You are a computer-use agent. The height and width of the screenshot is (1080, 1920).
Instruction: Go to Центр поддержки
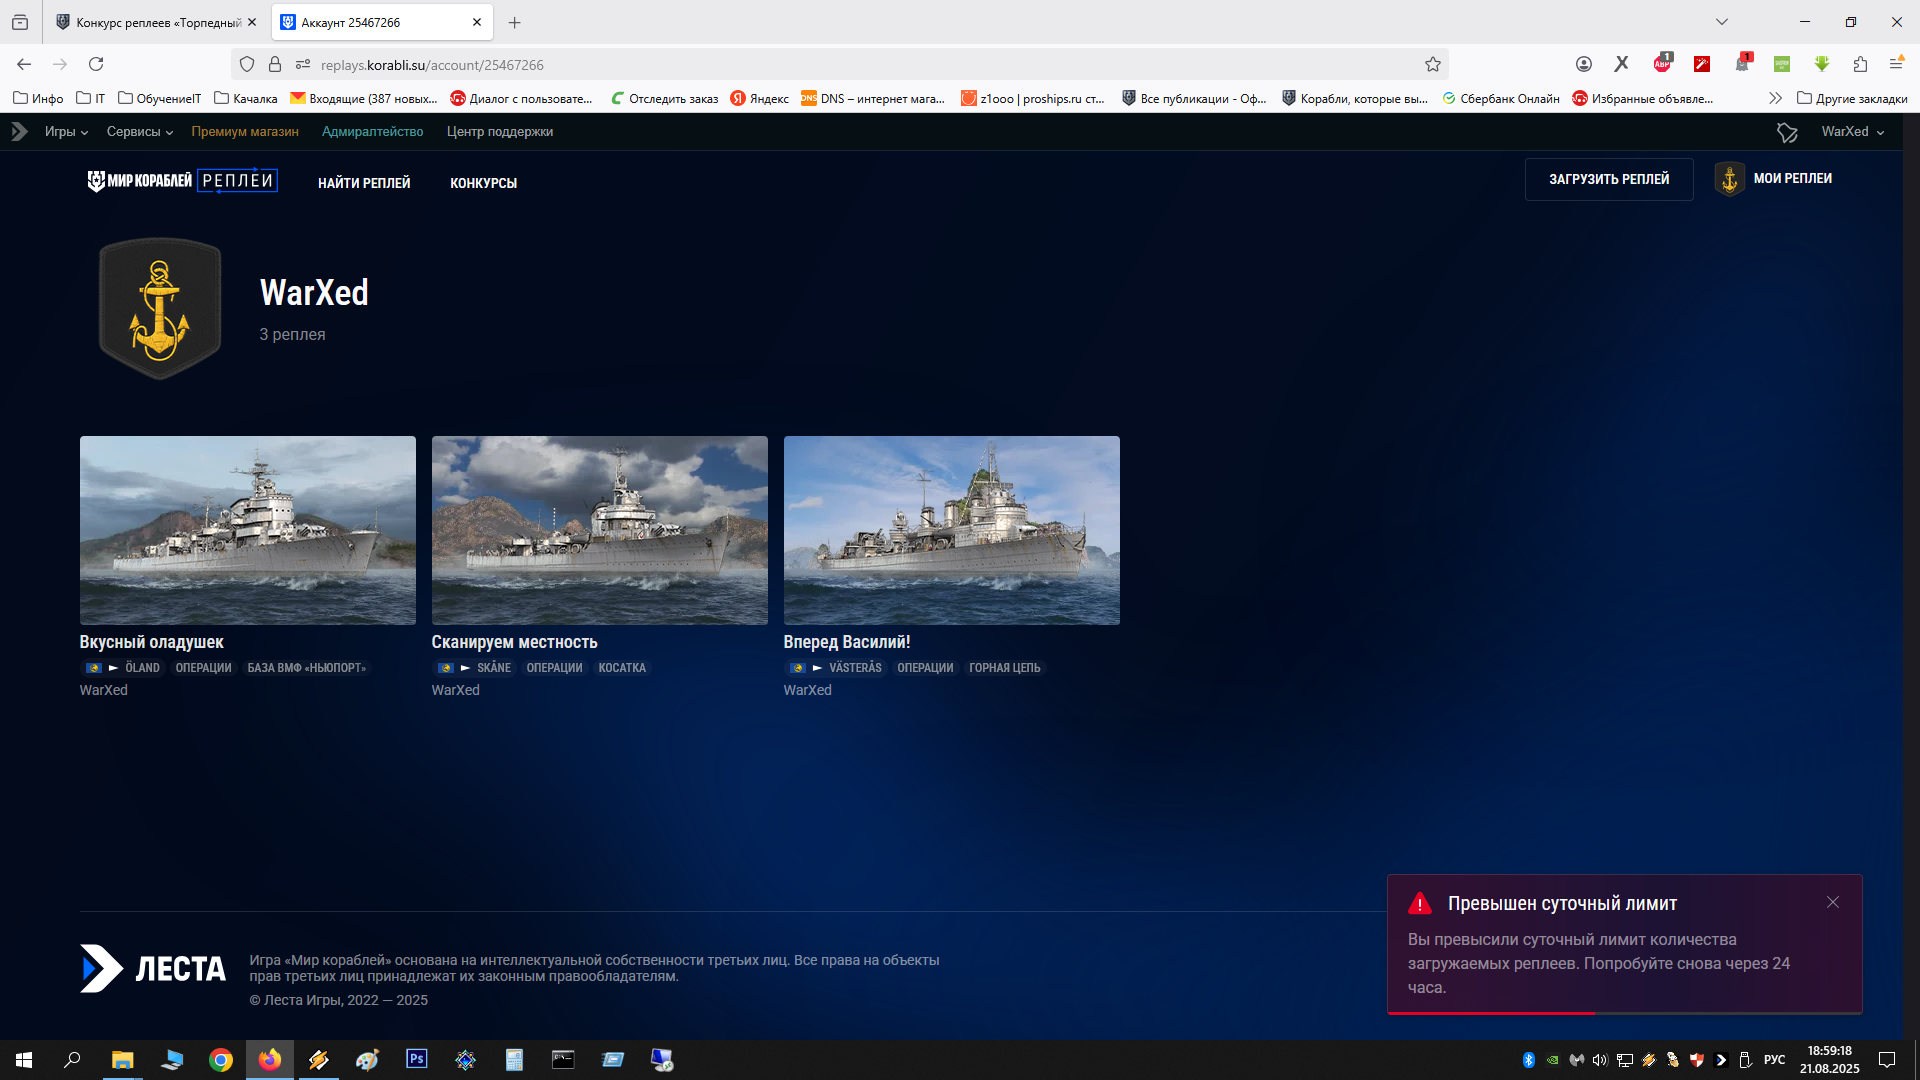[x=500, y=132]
